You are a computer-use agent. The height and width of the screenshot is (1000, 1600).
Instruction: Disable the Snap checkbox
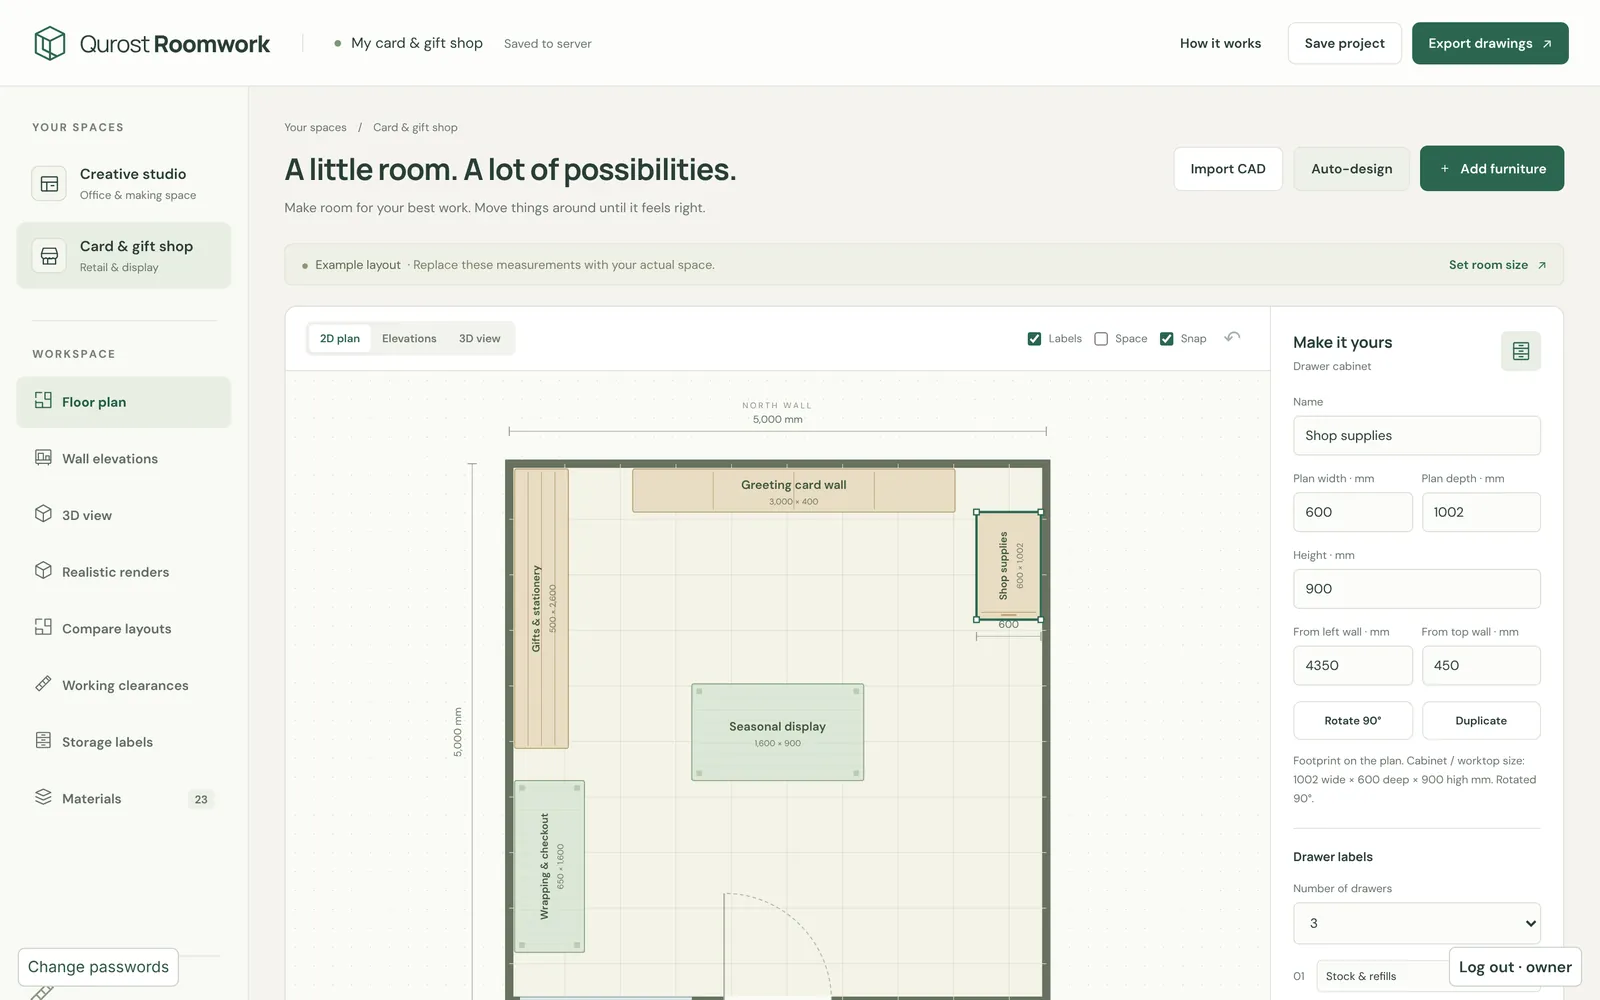point(1166,339)
